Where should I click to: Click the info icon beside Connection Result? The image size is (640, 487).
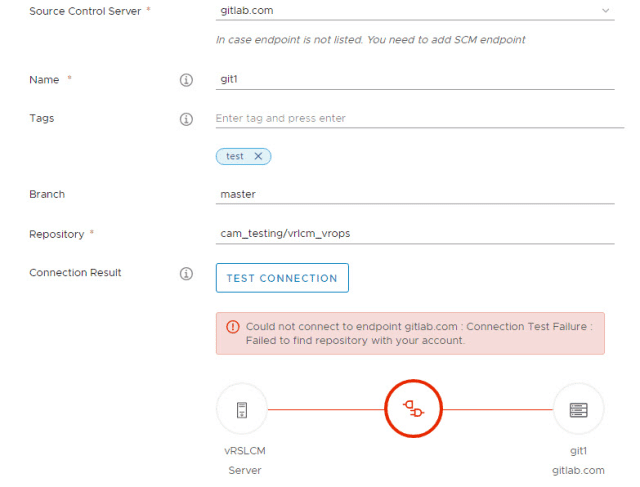pyautogui.click(x=185, y=273)
